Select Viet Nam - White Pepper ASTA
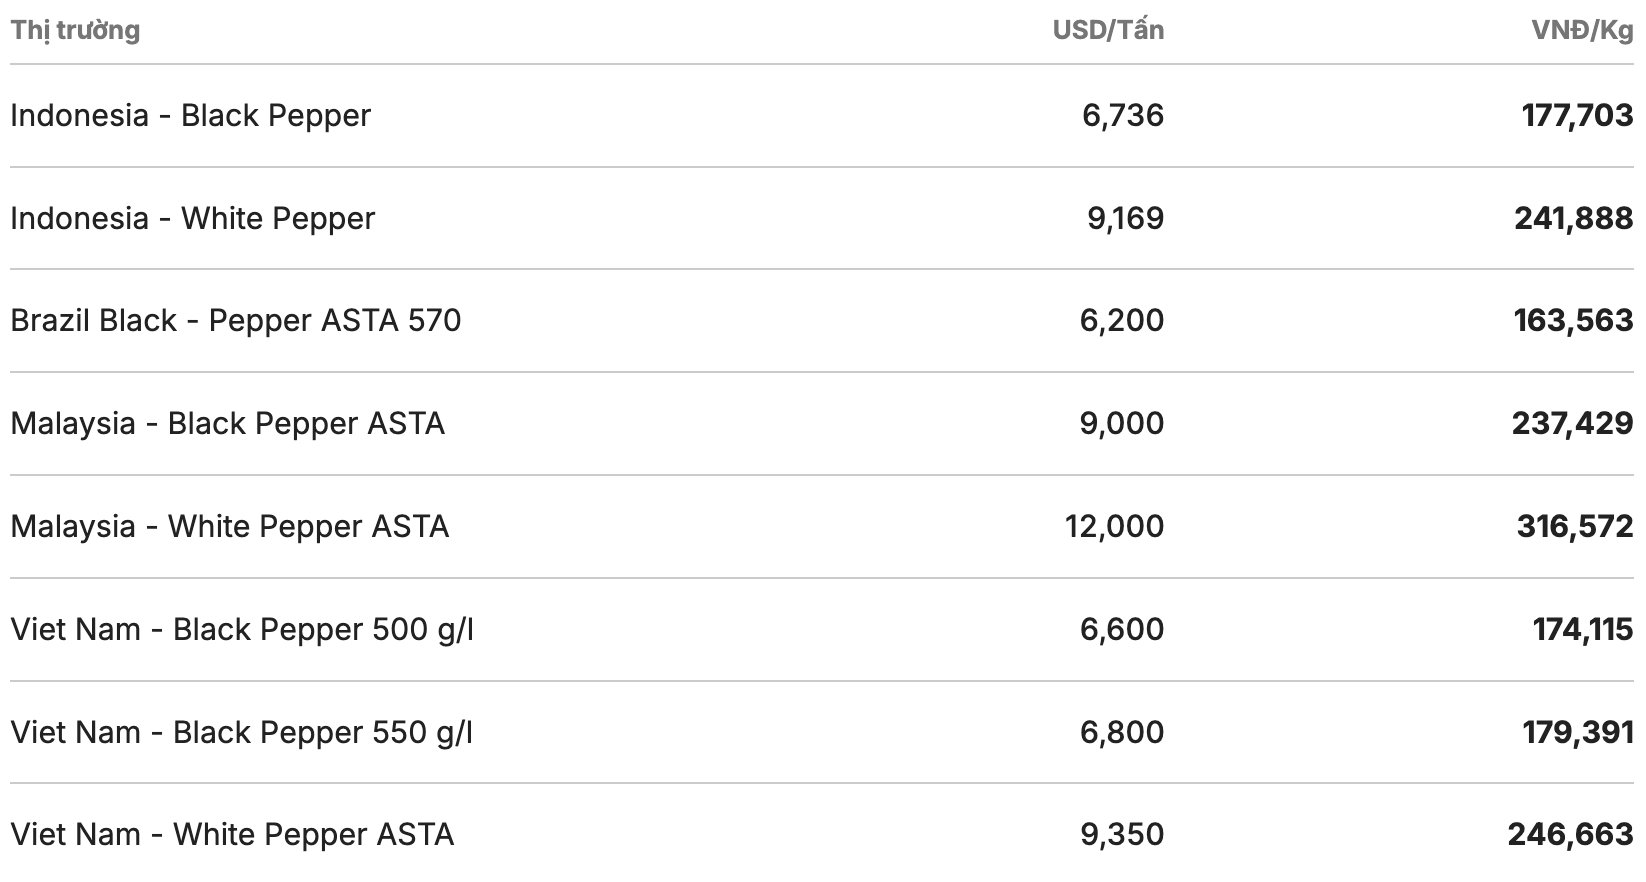 [232, 835]
